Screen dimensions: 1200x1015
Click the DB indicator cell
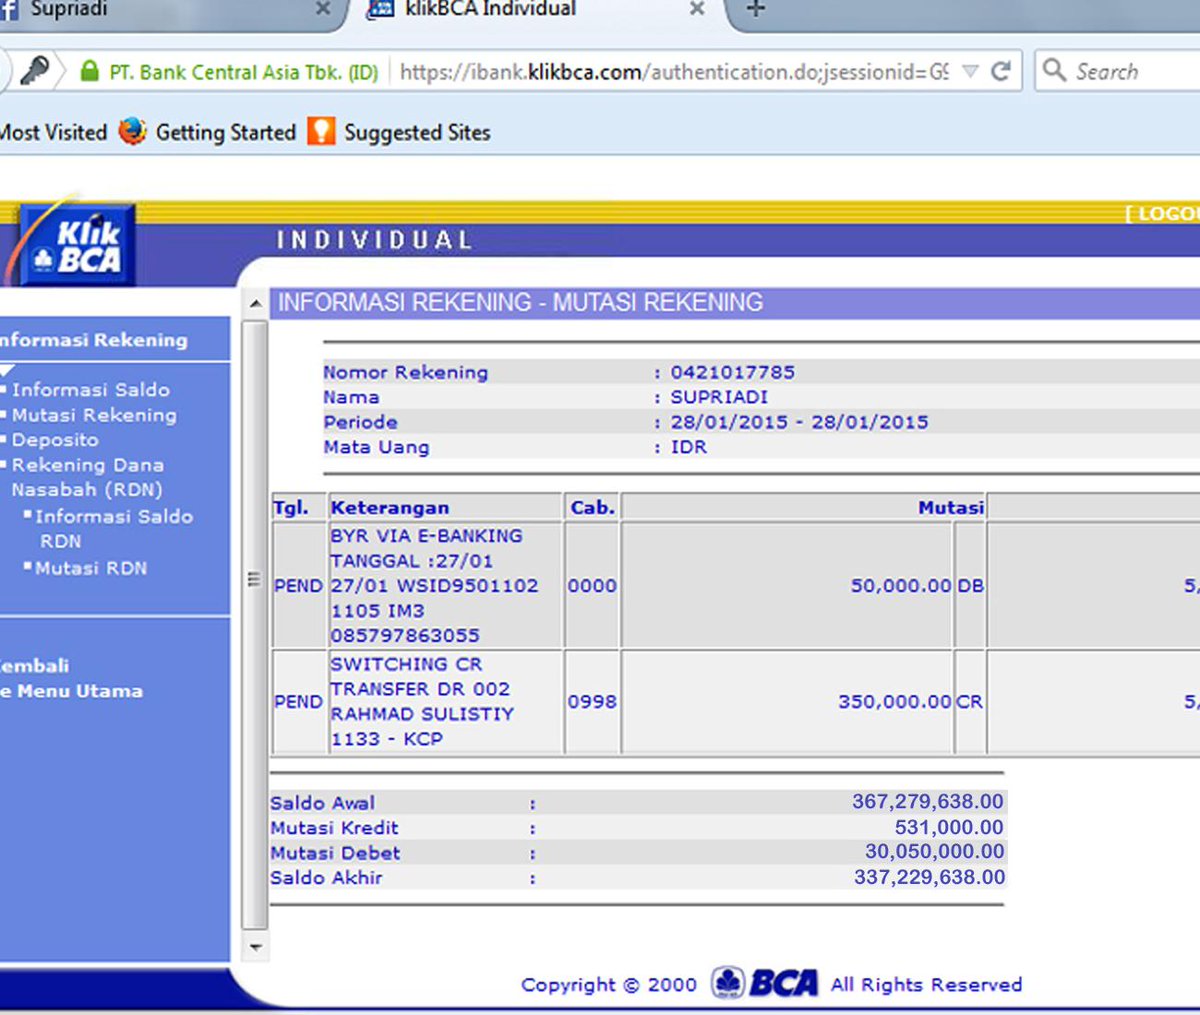click(970, 586)
